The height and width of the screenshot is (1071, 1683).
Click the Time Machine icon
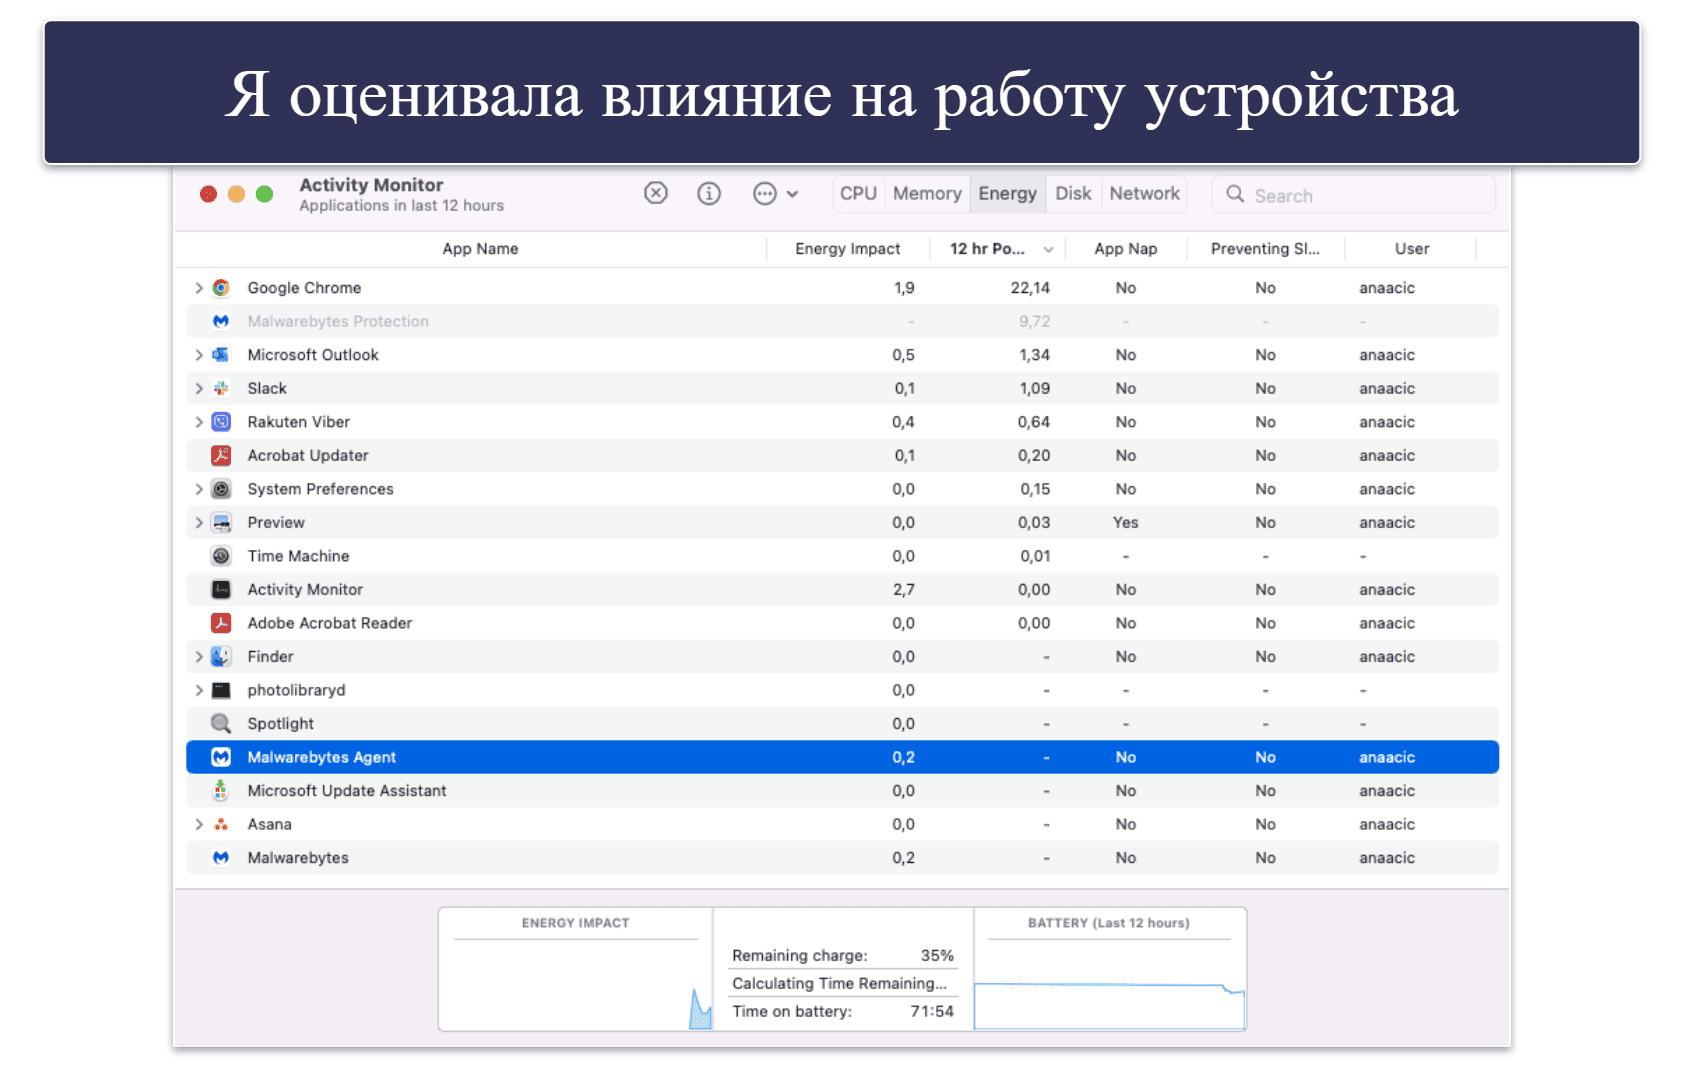click(x=221, y=556)
